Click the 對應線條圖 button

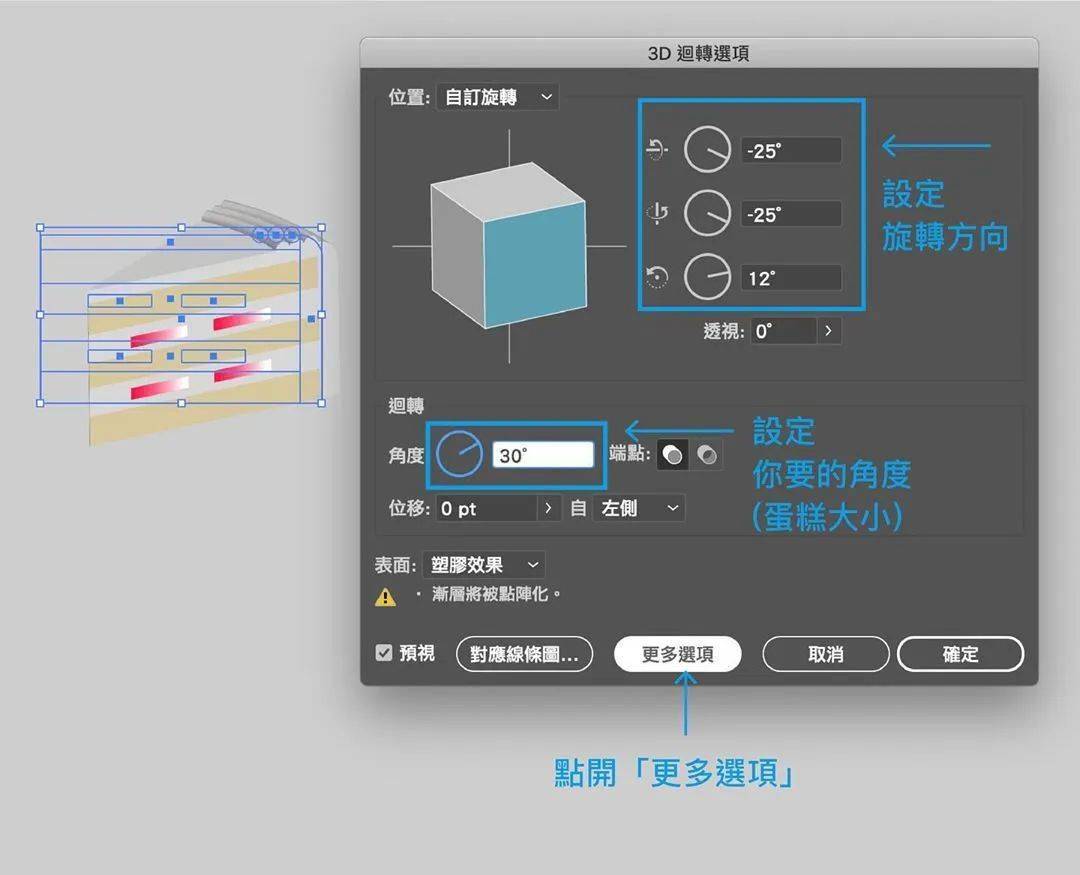click(x=524, y=654)
